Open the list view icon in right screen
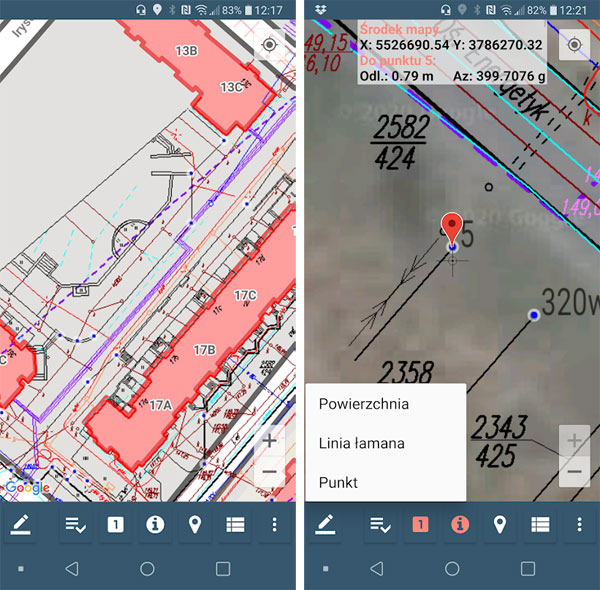Screen dimensions: 600x590 tap(540, 525)
